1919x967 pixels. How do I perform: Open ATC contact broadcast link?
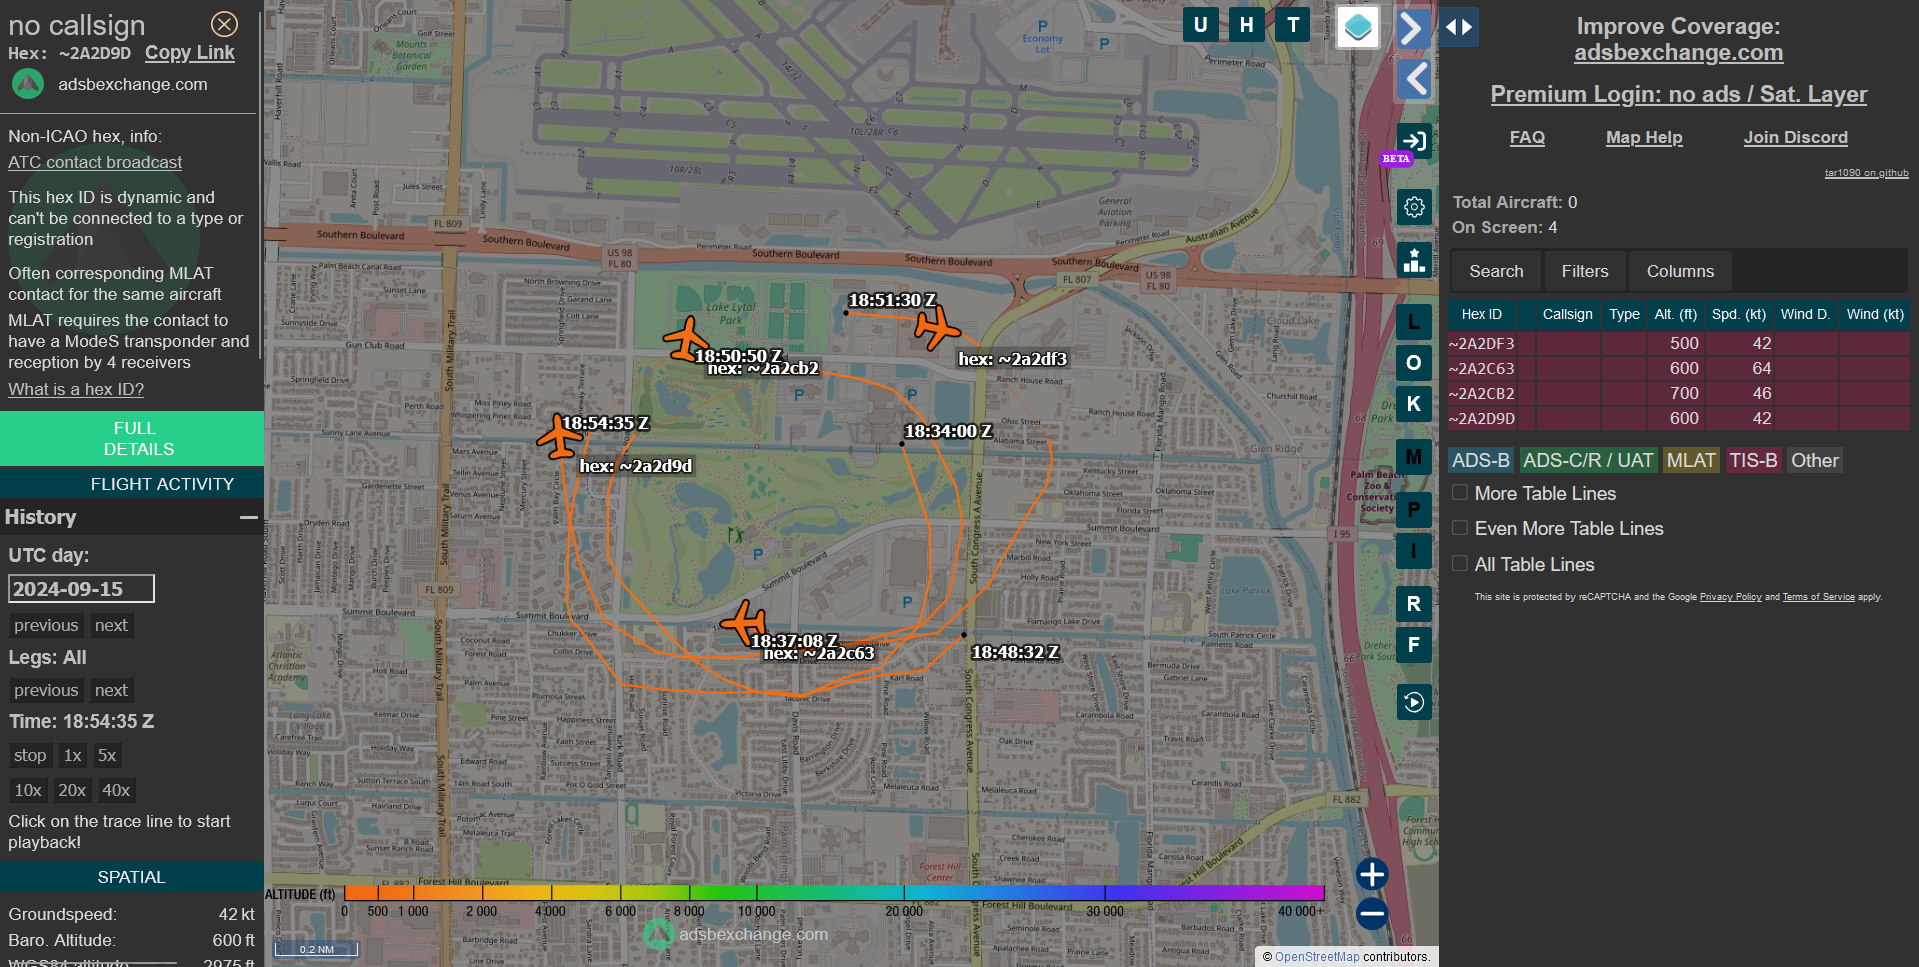[x=95, y=162]
